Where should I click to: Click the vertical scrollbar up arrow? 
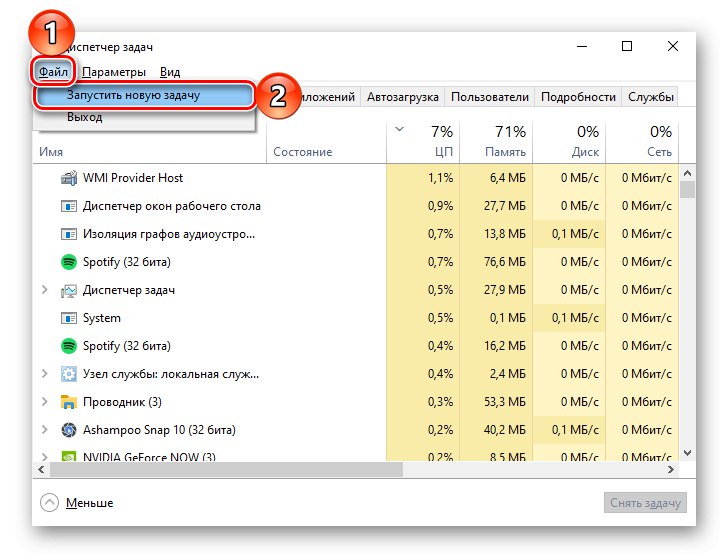coord(688,173)
